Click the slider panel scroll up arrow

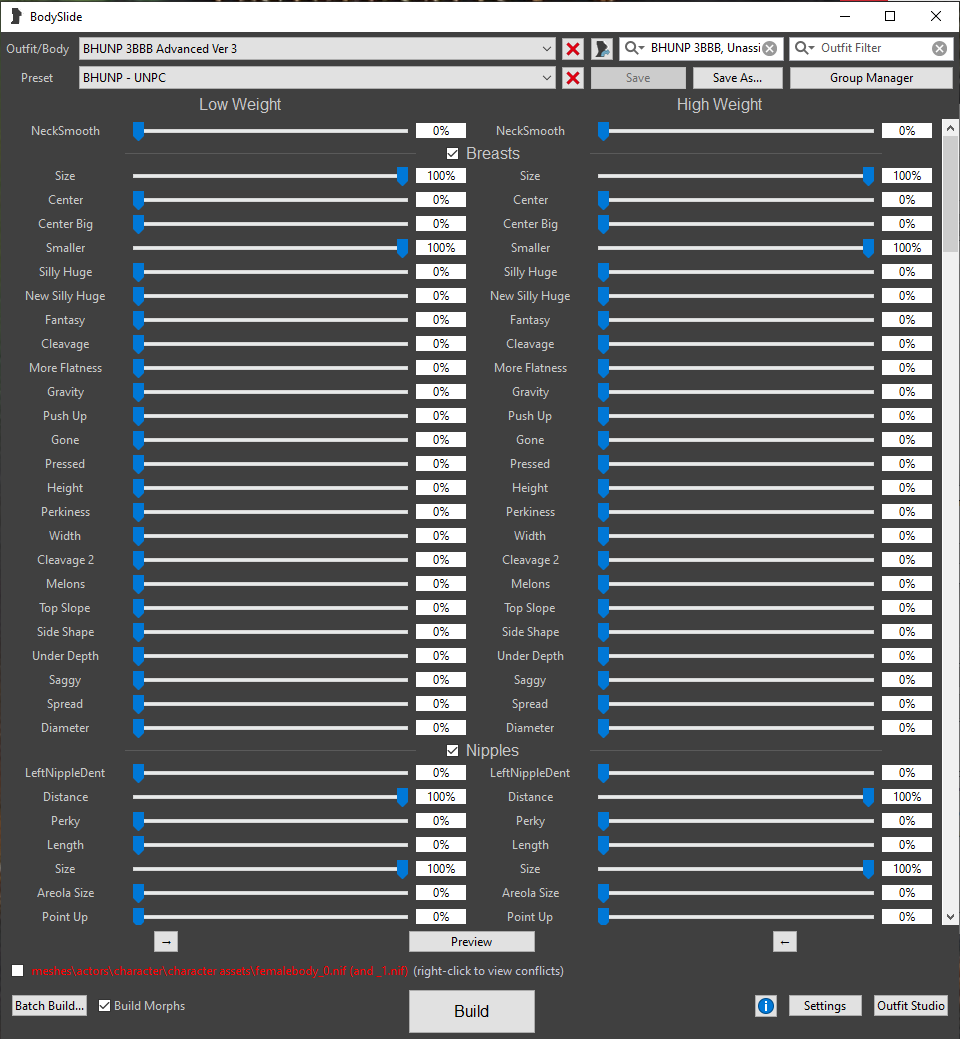[x=950, y=128]
